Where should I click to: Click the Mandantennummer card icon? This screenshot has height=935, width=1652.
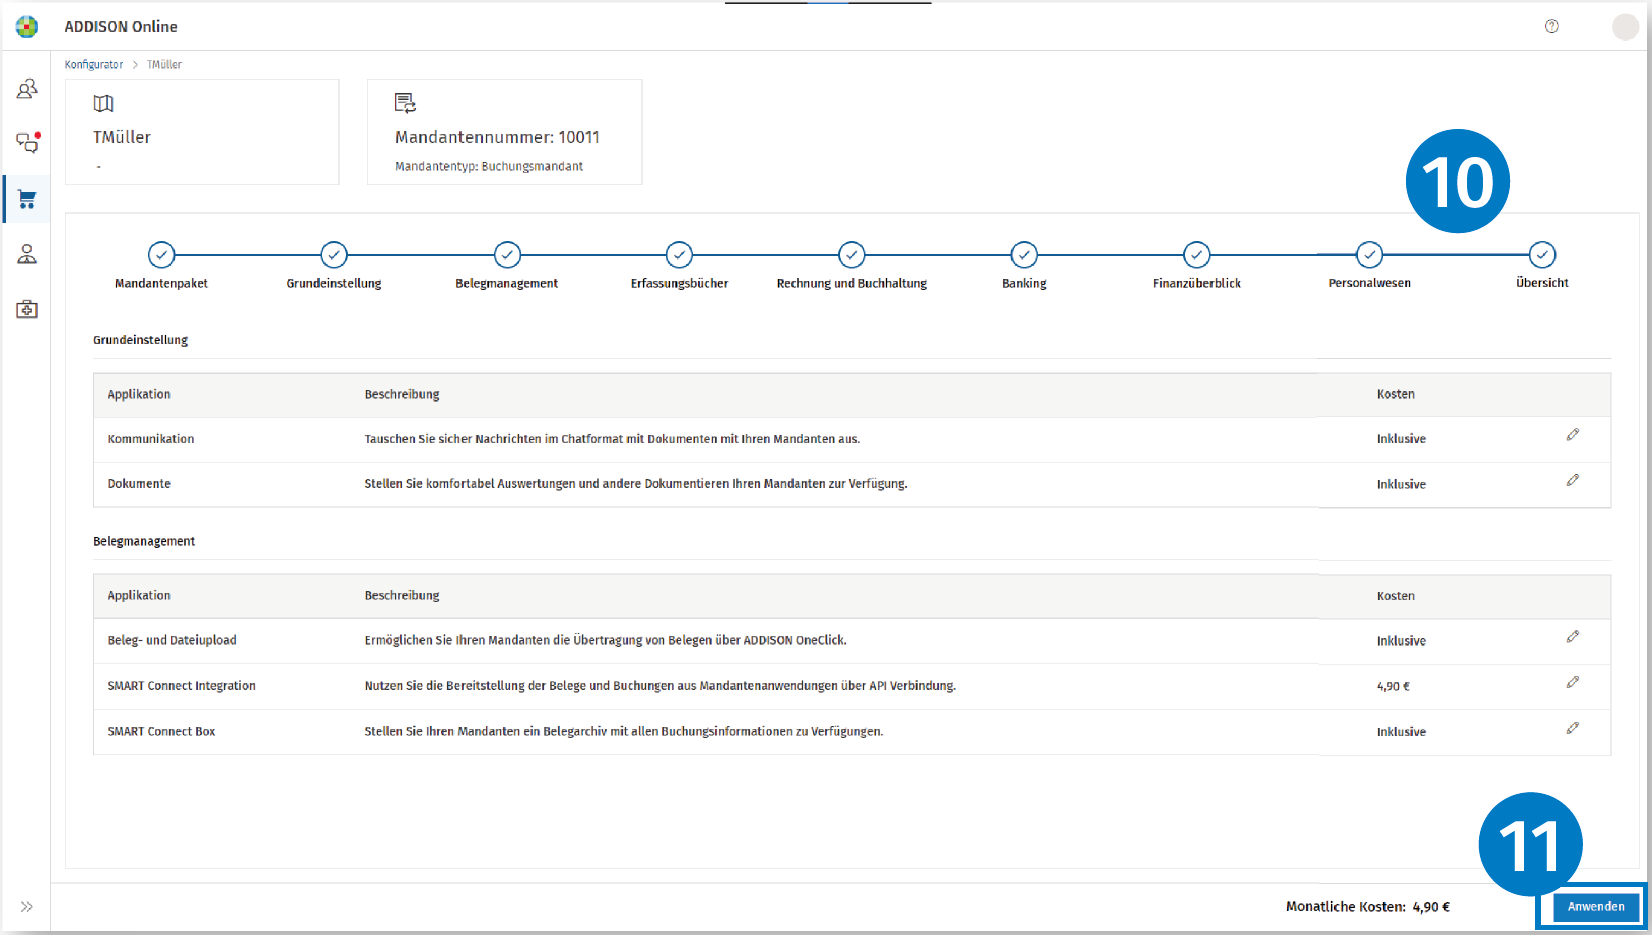point(405,102)
